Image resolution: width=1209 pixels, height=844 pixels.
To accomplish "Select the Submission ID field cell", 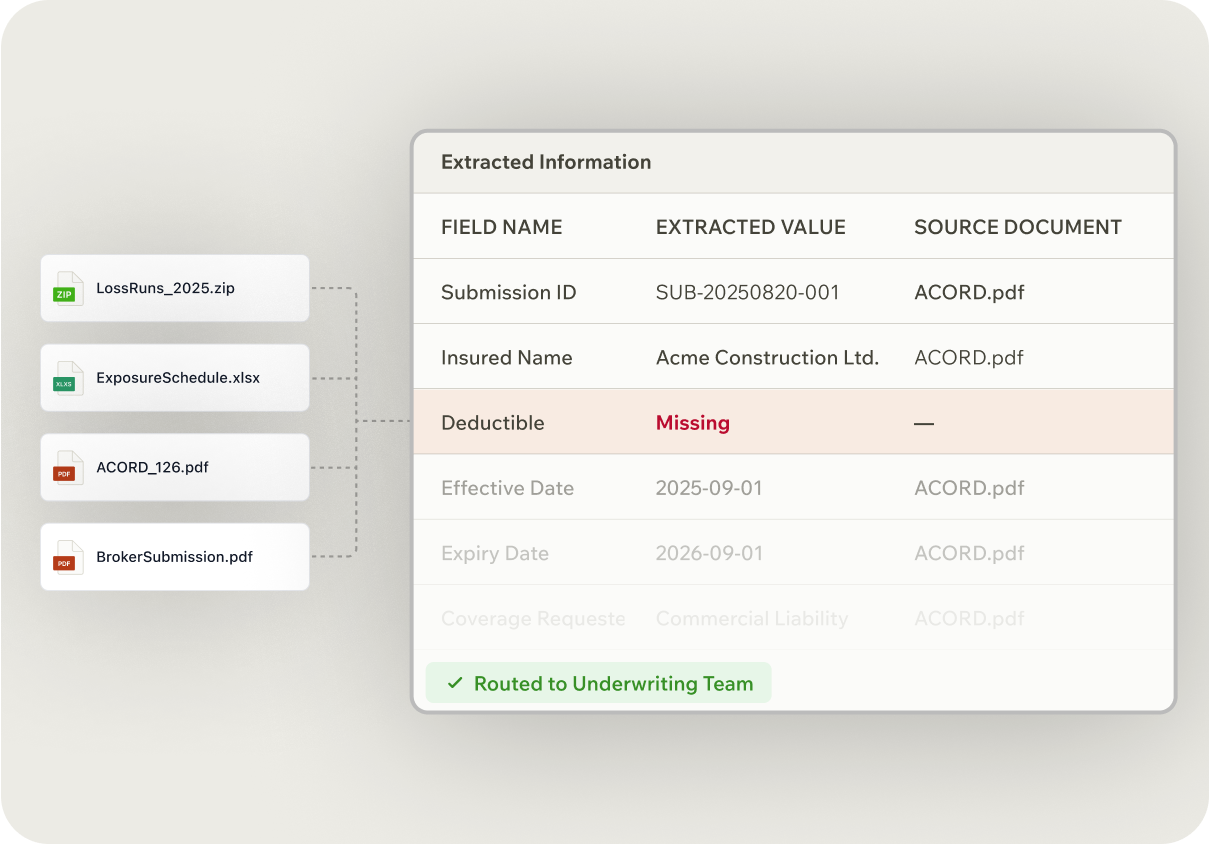I will [509, 293].
